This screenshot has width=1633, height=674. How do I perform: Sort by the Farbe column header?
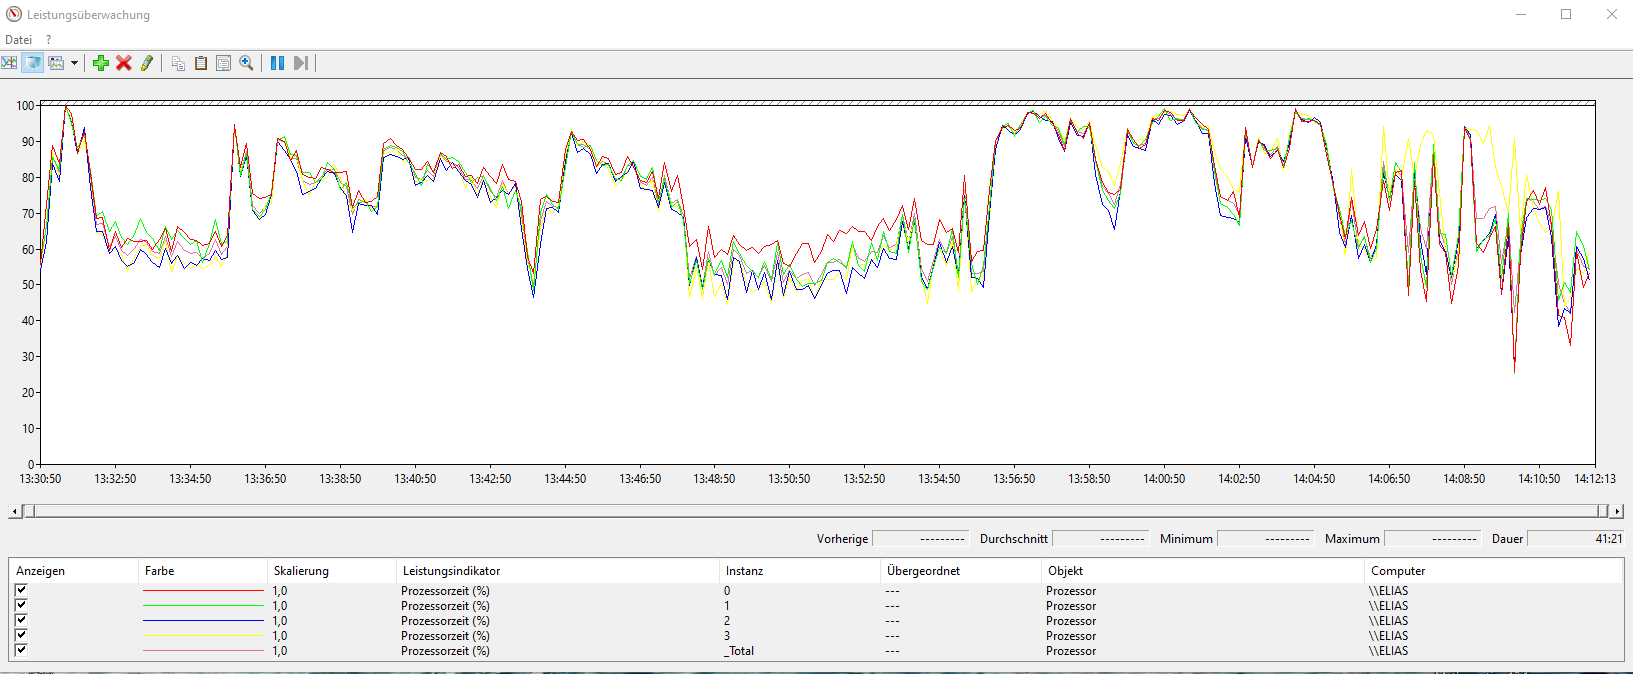(x=203, y=571)
